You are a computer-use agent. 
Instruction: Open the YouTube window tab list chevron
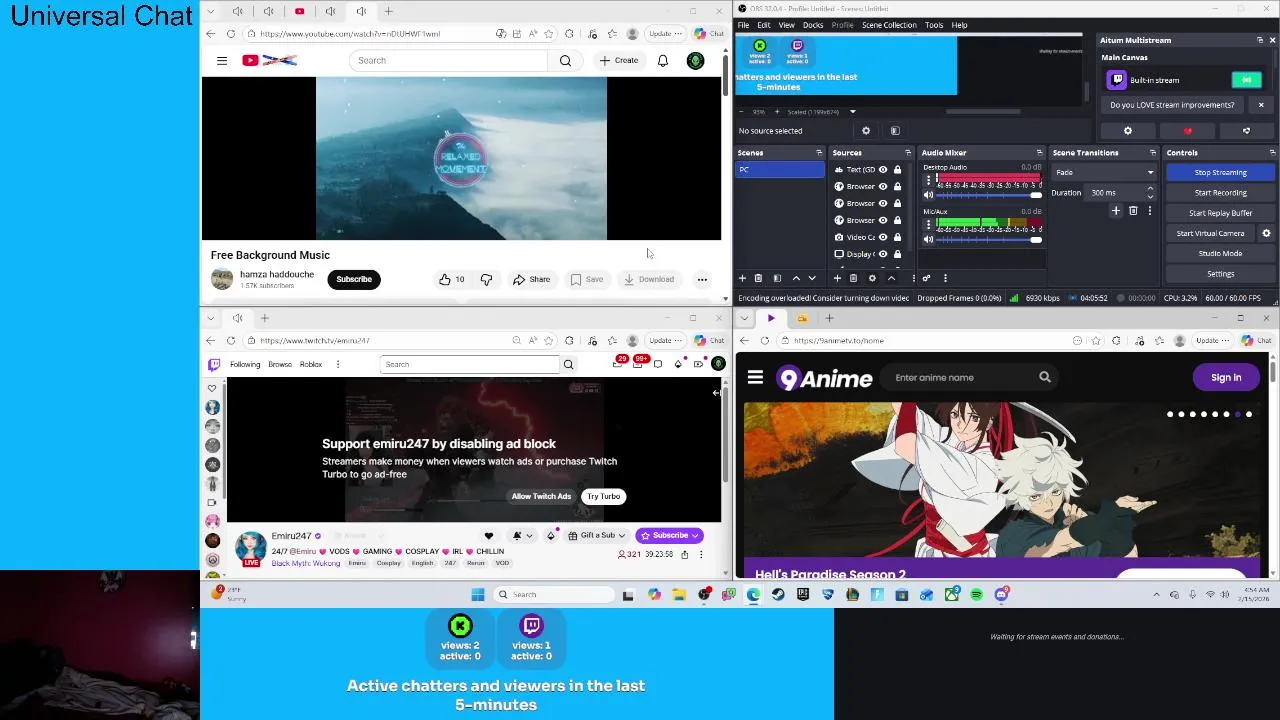click(210, 11)
